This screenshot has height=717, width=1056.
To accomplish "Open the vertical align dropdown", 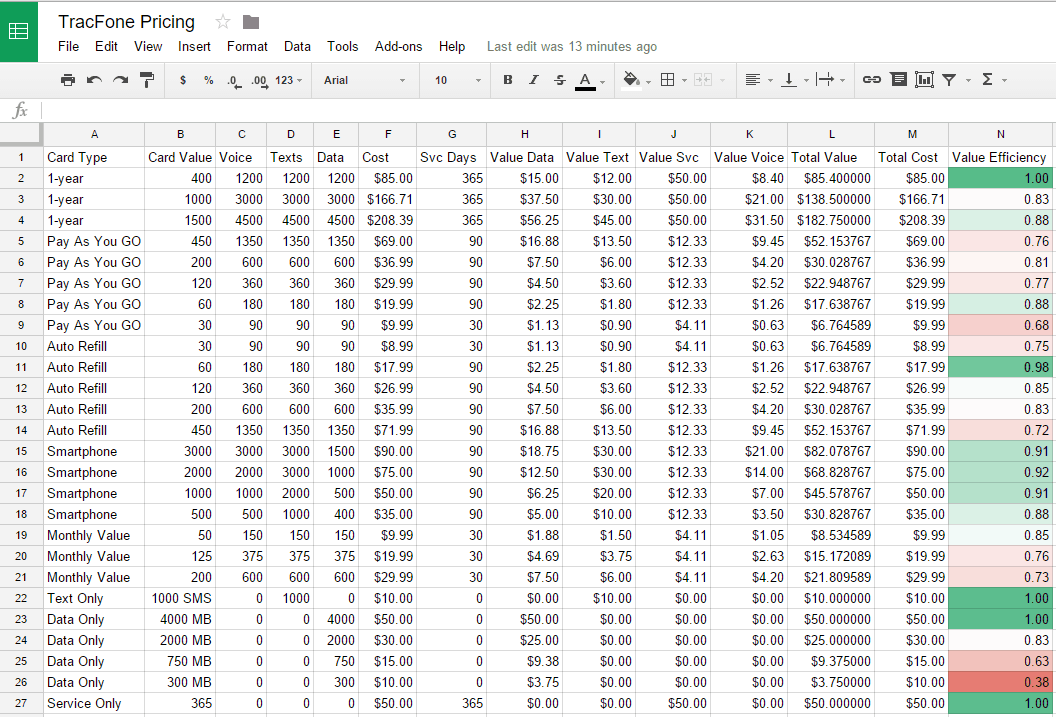I will tap(794, 80).
